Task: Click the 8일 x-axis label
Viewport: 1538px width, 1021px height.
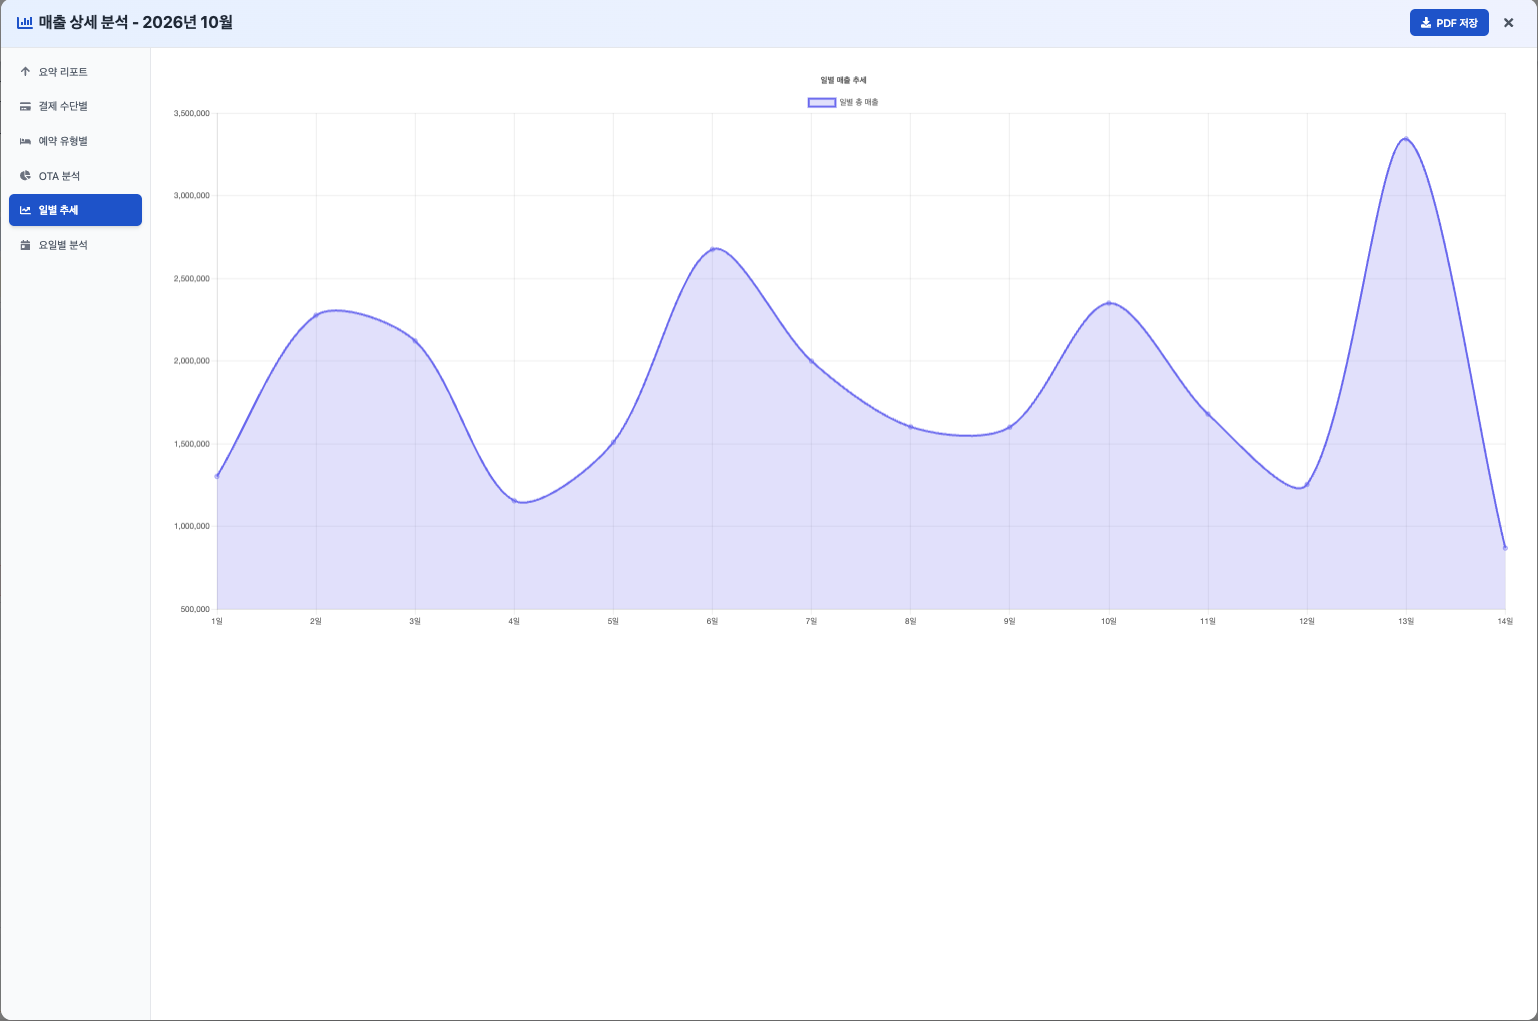Action: point(910,622)
